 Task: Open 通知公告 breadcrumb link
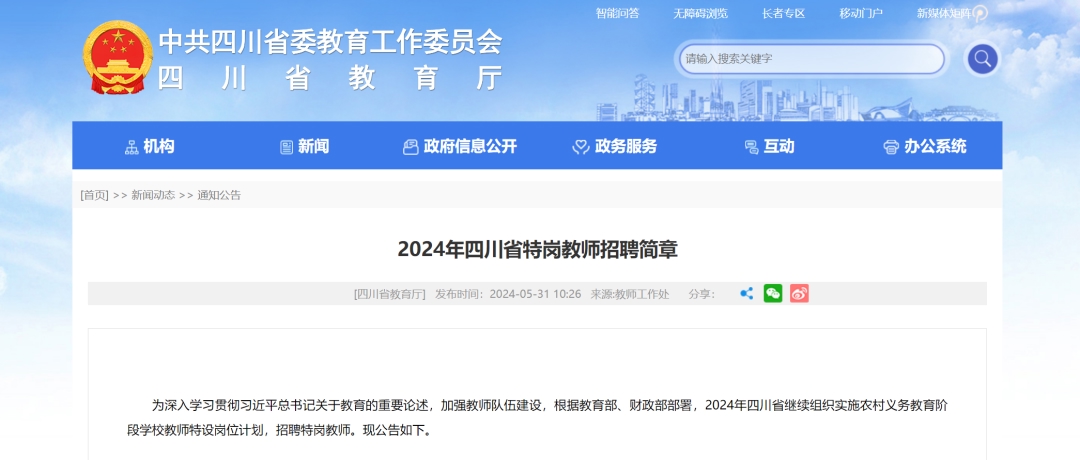[219, 195]
